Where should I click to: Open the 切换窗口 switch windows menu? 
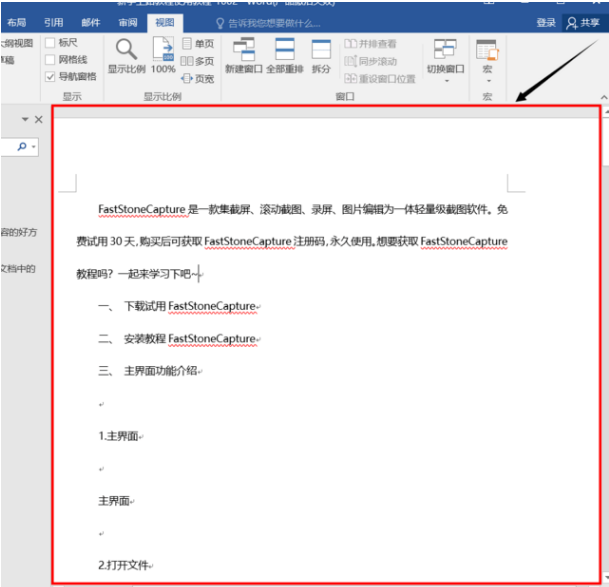pyautogui.click(x=445, y=61)
